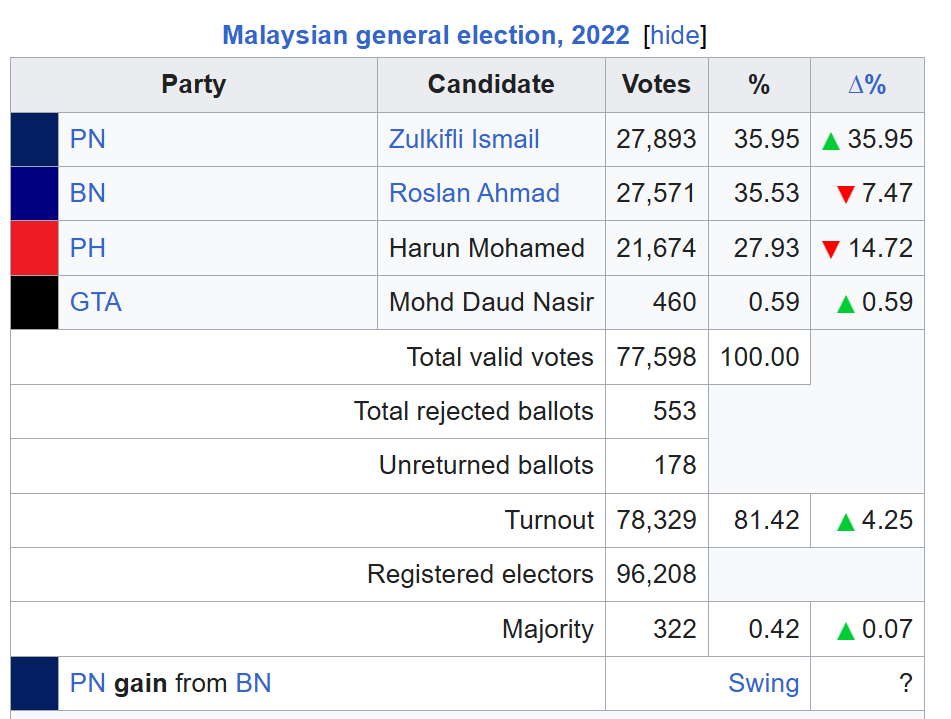Viewport: 951px width, 719px height.
Task: Click BN link in the gain summary row
Action: click(x=254, y=683)
